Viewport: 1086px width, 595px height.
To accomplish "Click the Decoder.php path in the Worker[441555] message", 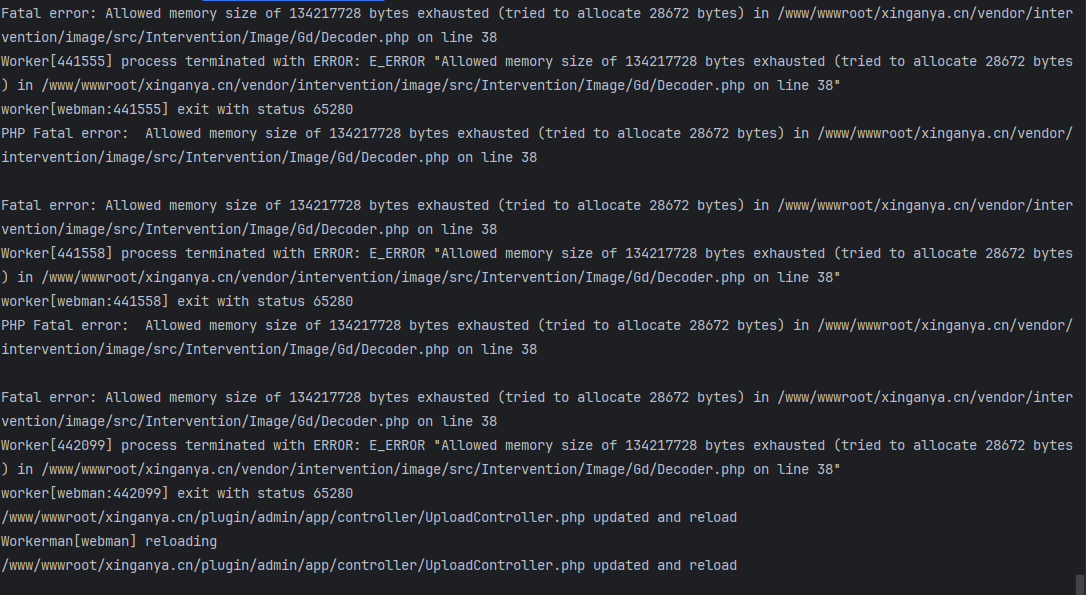I will tap(393, 86).
